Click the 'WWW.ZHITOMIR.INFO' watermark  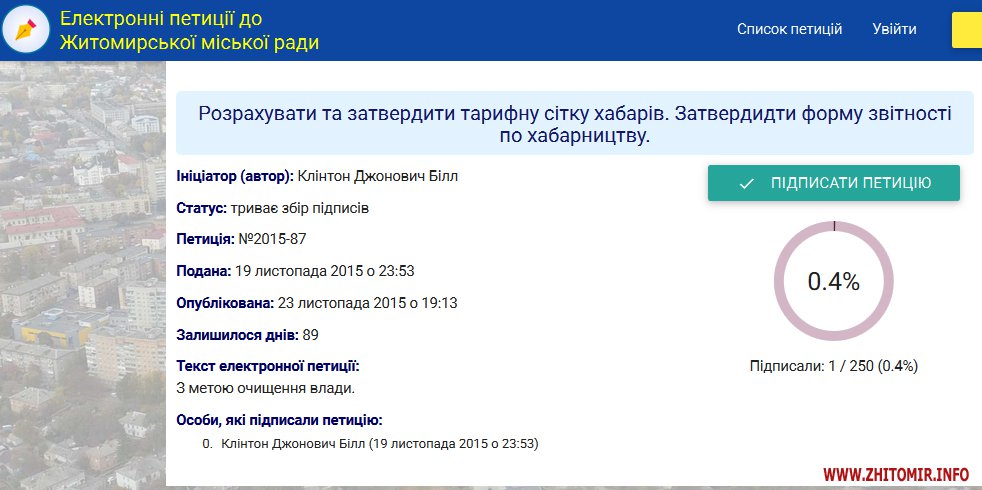[x=897, y=473]
